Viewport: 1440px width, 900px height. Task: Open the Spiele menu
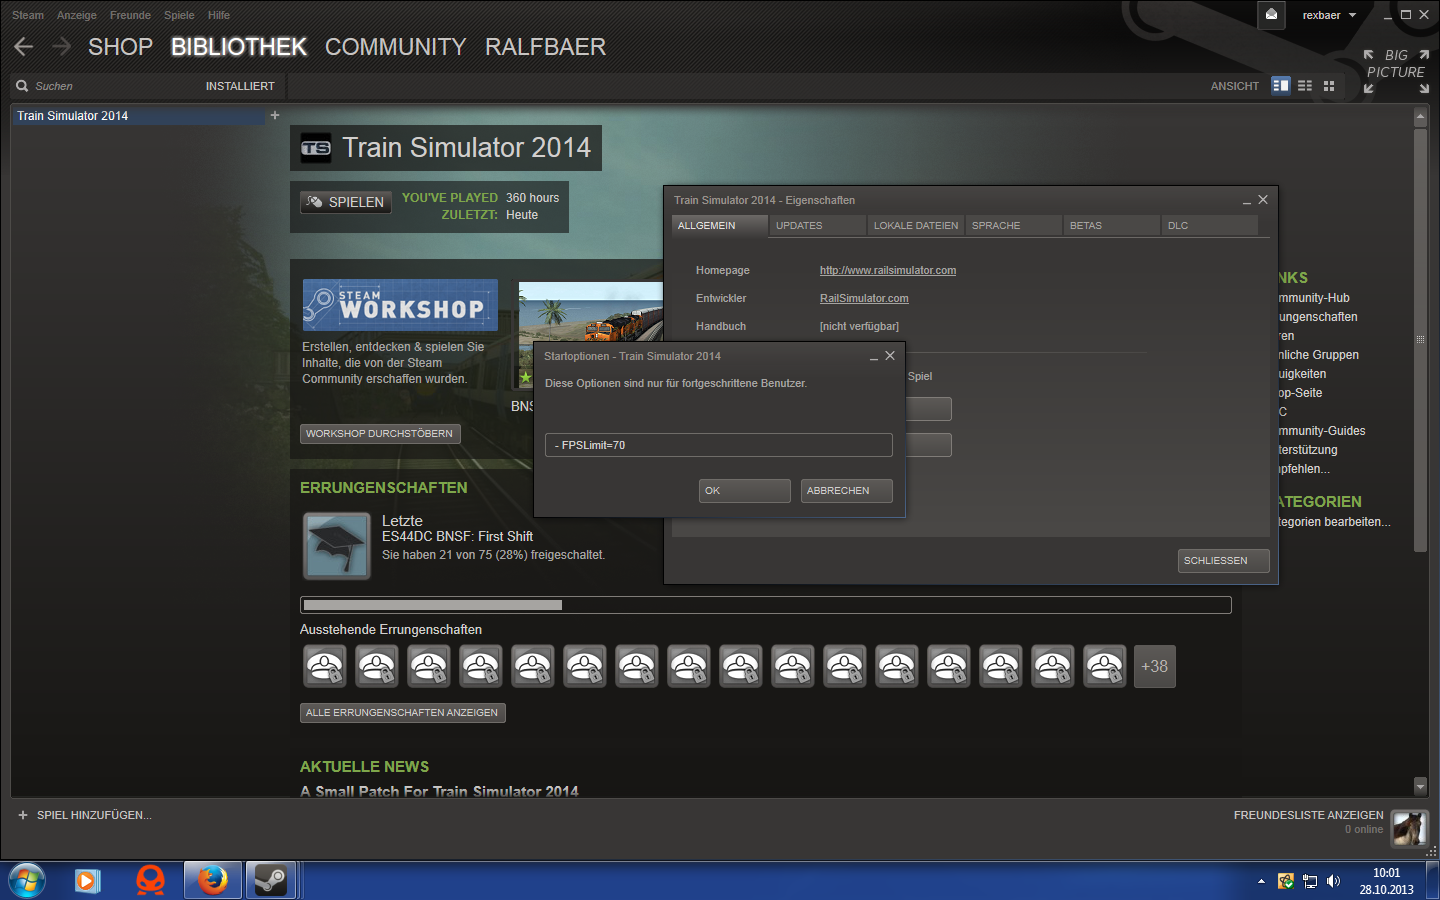tap(179, 15)
